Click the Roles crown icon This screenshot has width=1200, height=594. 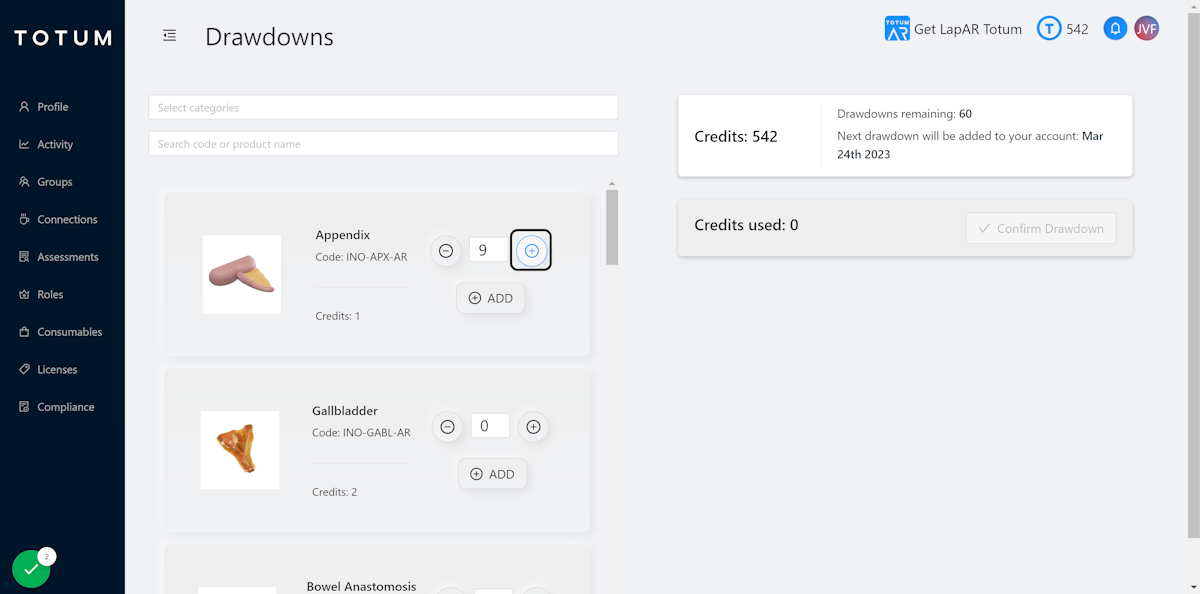(24, 294)
